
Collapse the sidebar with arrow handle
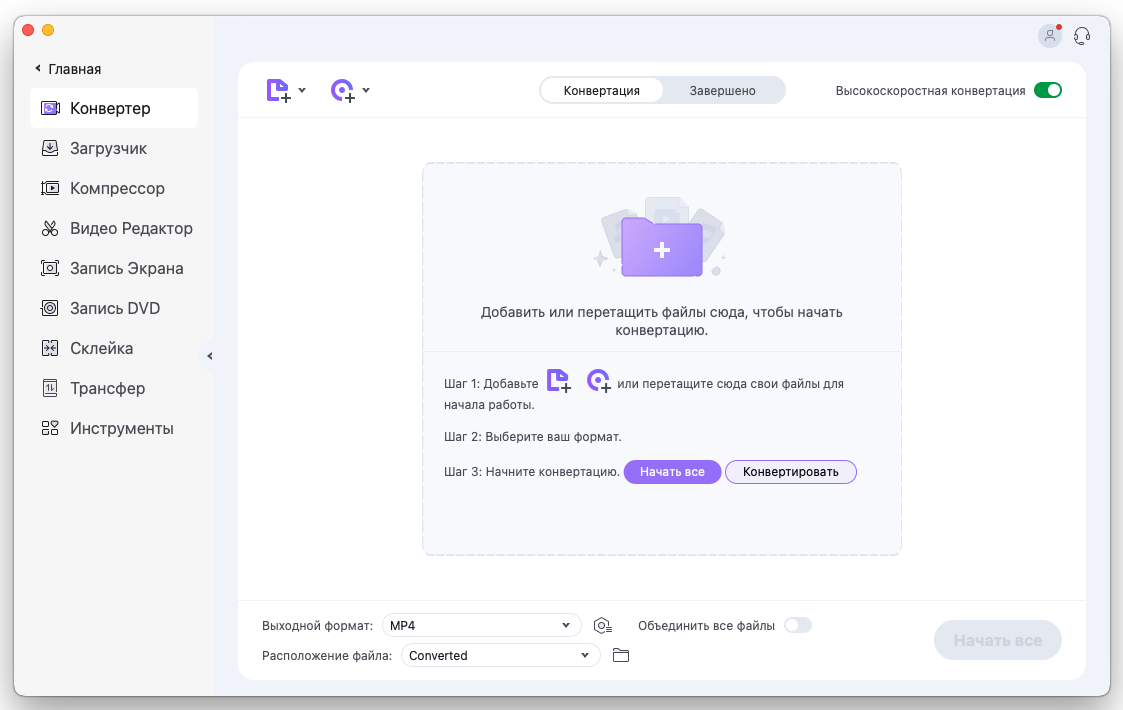pyautogui.click(x=209, y=356)
